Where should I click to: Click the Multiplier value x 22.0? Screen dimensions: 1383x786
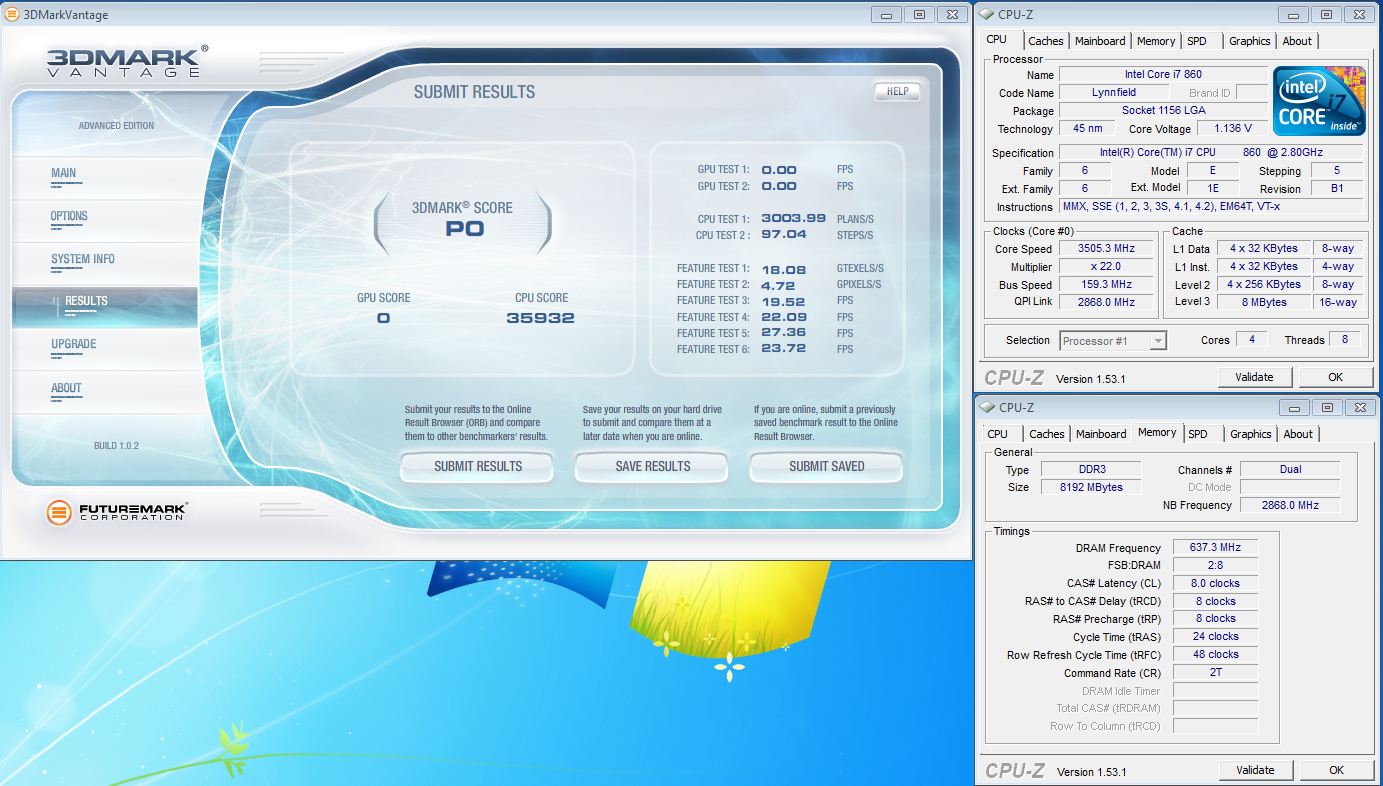click(x=1107, y=267)
